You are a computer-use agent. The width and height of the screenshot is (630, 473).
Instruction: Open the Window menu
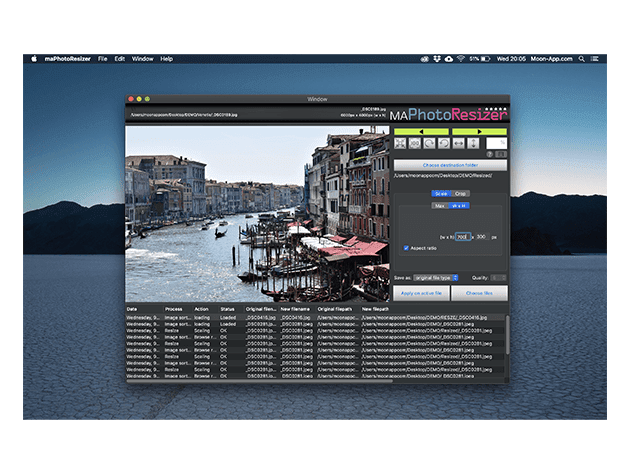tap(143, 59)
